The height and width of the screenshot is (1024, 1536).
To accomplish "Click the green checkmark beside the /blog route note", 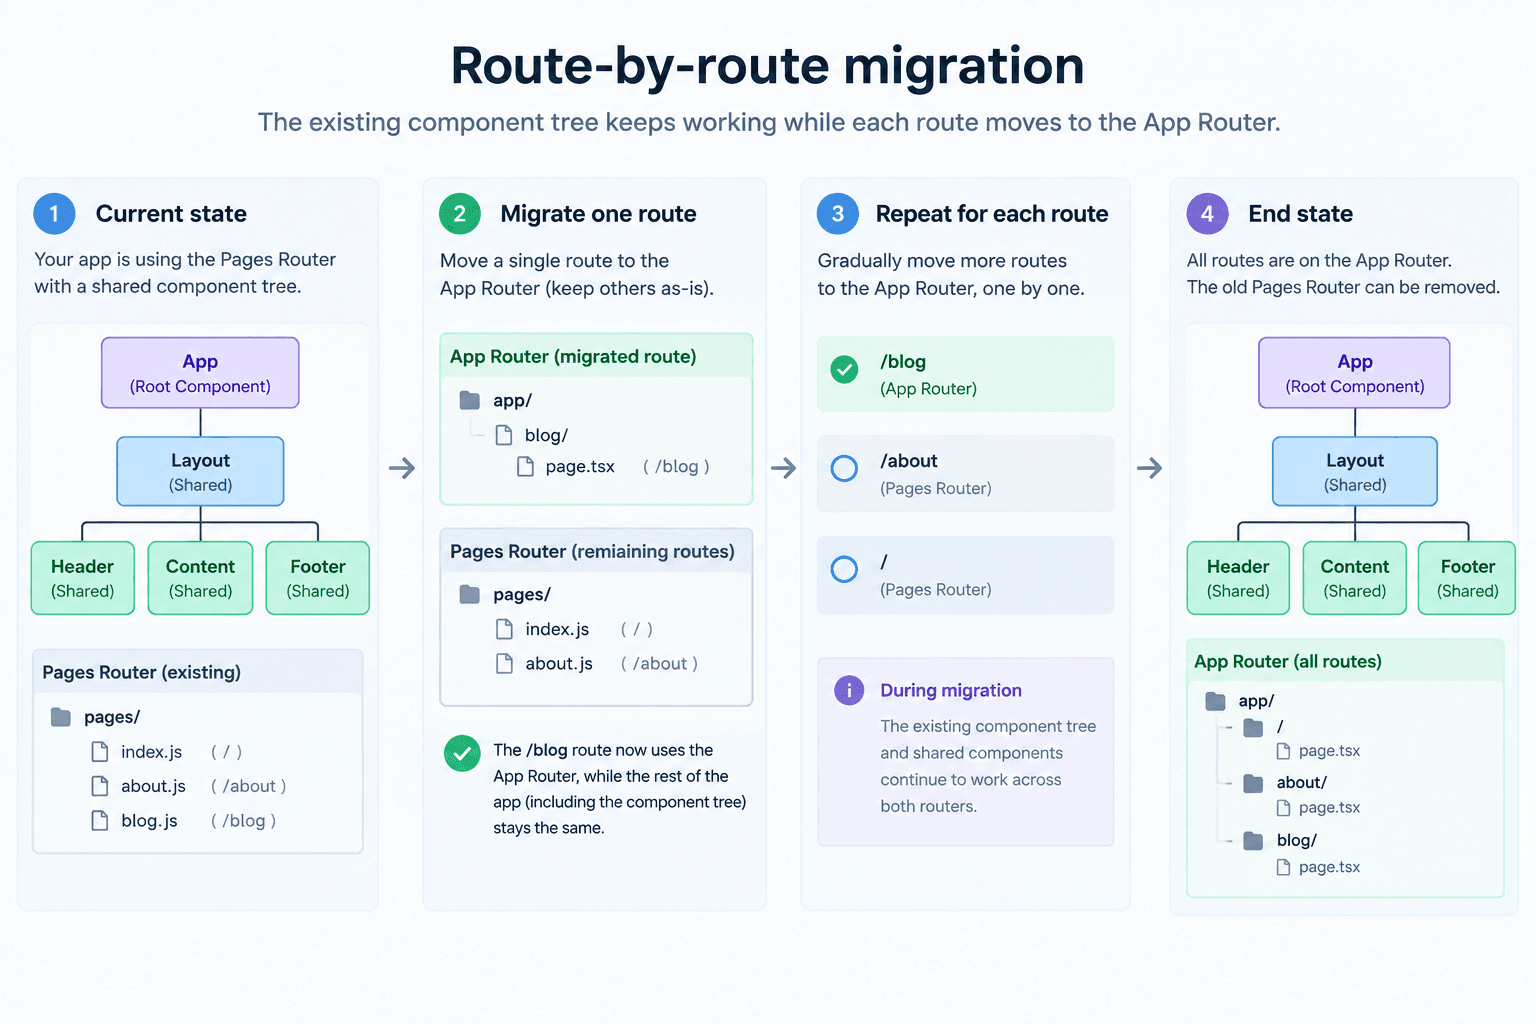I will [x=462, y=754].
